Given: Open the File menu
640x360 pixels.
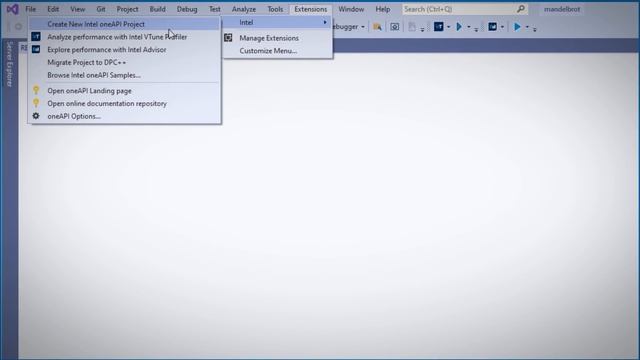Looking at the screenshot, I should tap(31, 9).
